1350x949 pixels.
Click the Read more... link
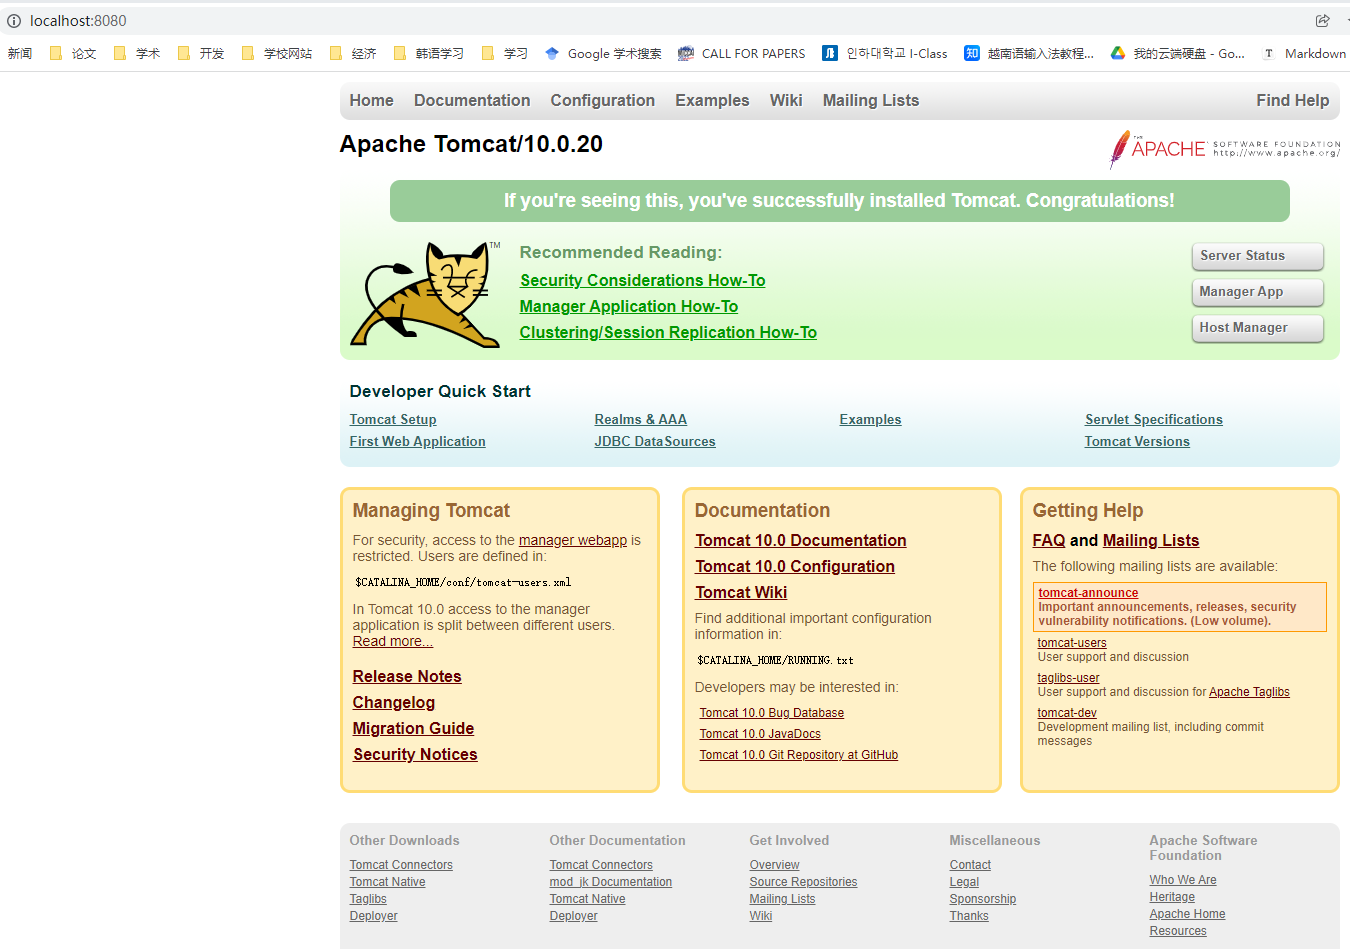click(393, 642)
